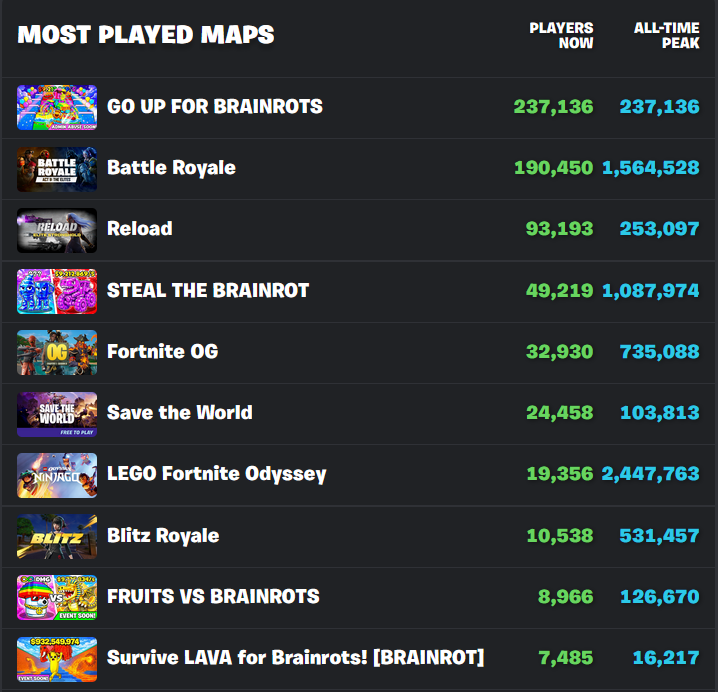Open Survive LAVA for Brainrots! [BRAINROT] title
The width and height of the screenshot is (718, 692).
(295, 658)
